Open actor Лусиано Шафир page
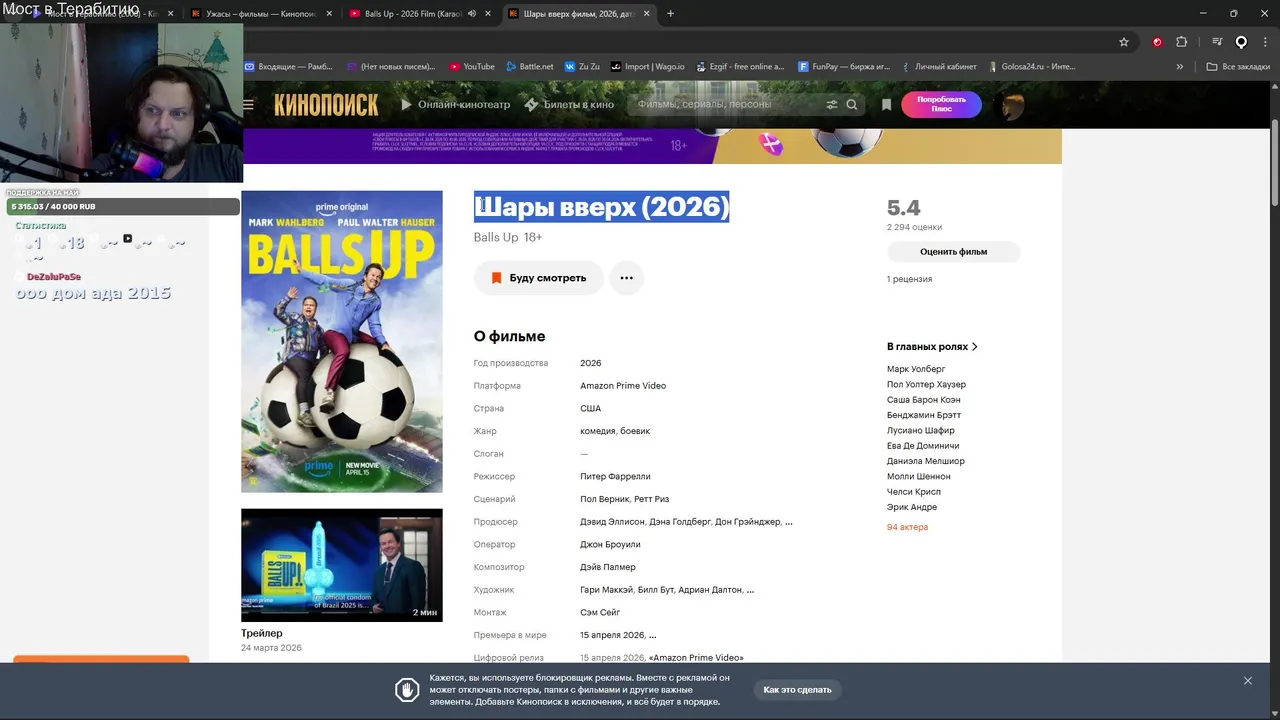 coord(920,430)
